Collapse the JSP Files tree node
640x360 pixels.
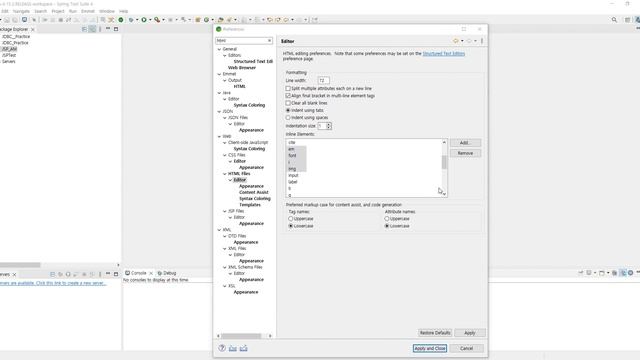pos(224,211)
